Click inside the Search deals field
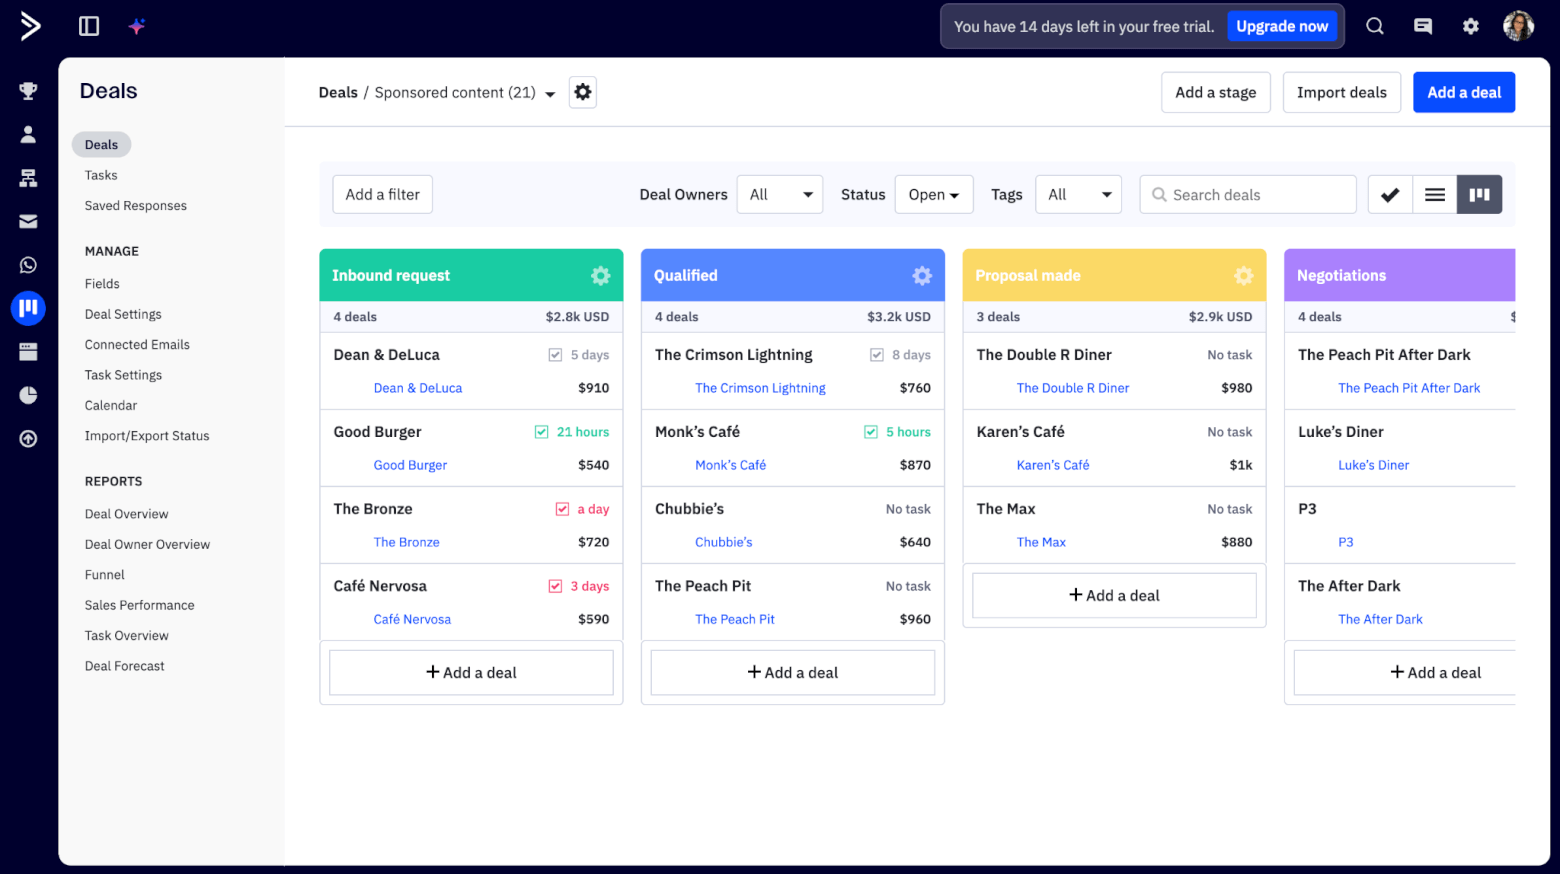 click(x=1248, y=194)
